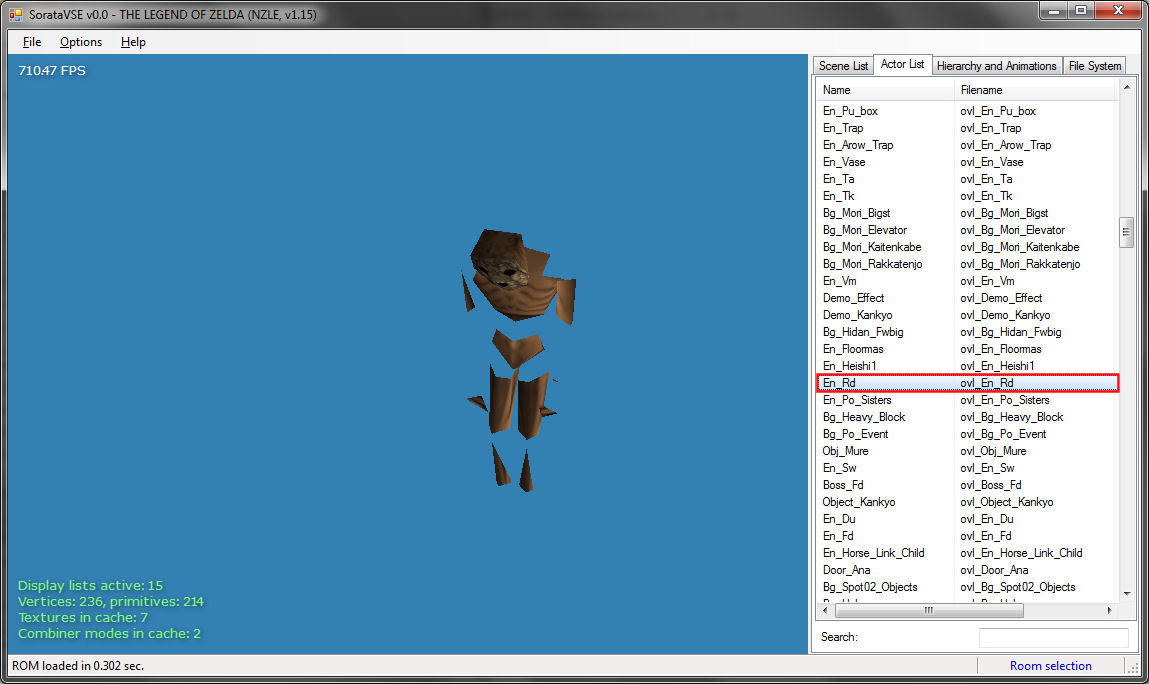The image size is (1149, 684).
Task: Switch to the File System tab
Action: (x=1095, y=66)
